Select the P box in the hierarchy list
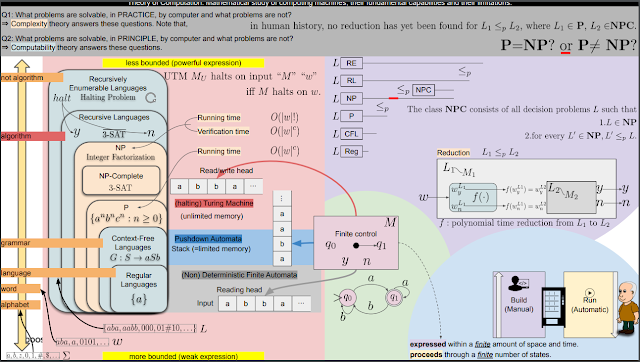This screenshot has height=362, width=640. point(351,116)
